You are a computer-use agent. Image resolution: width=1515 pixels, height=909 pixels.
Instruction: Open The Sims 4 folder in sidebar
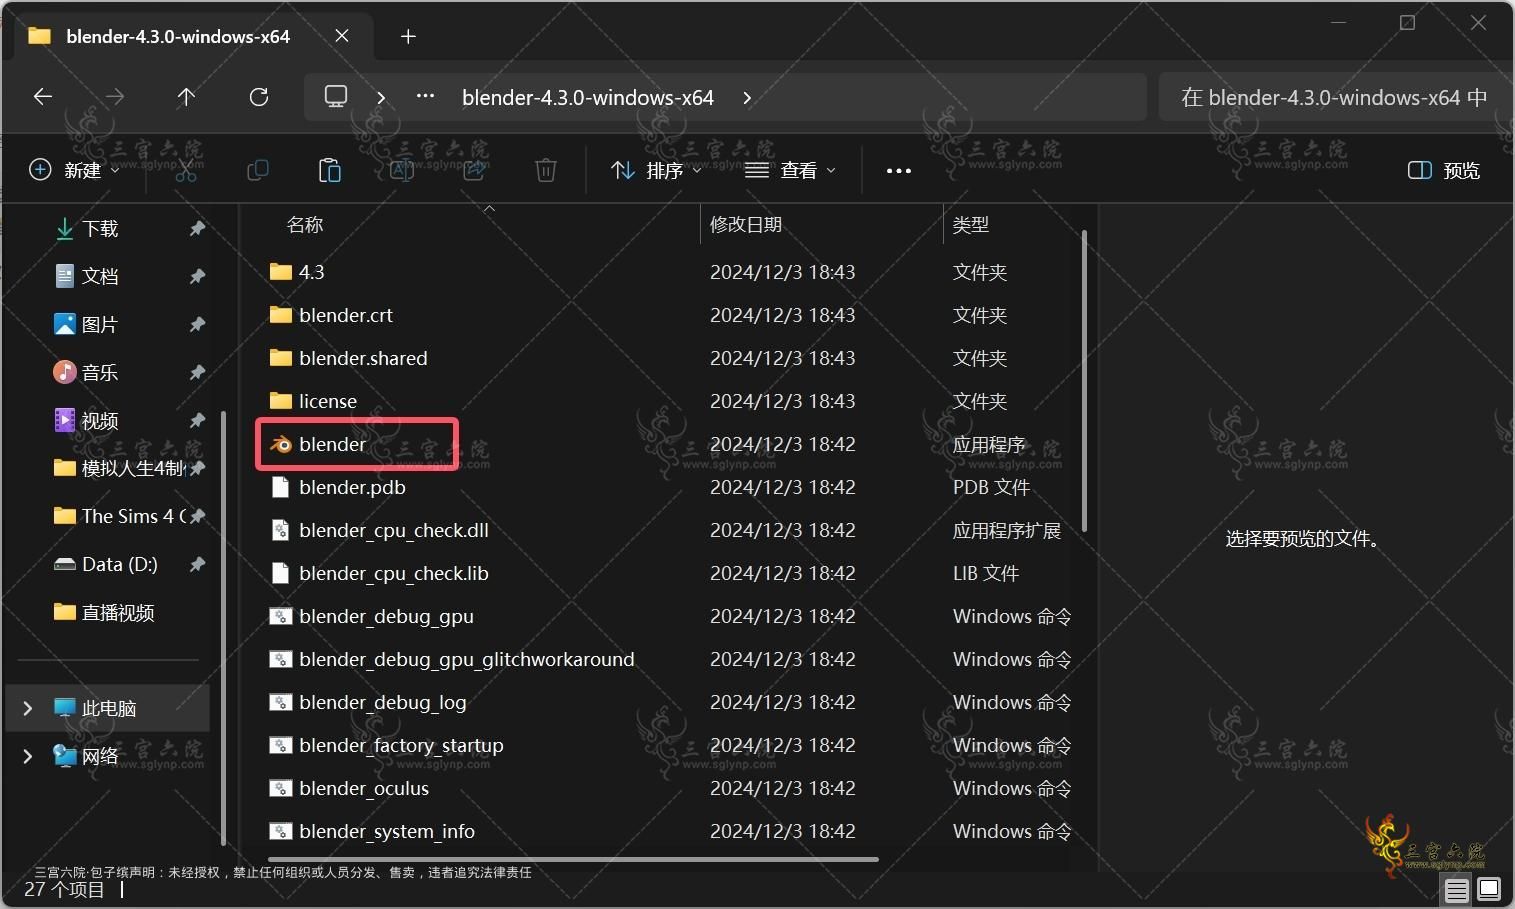click(x=120, y=516)
